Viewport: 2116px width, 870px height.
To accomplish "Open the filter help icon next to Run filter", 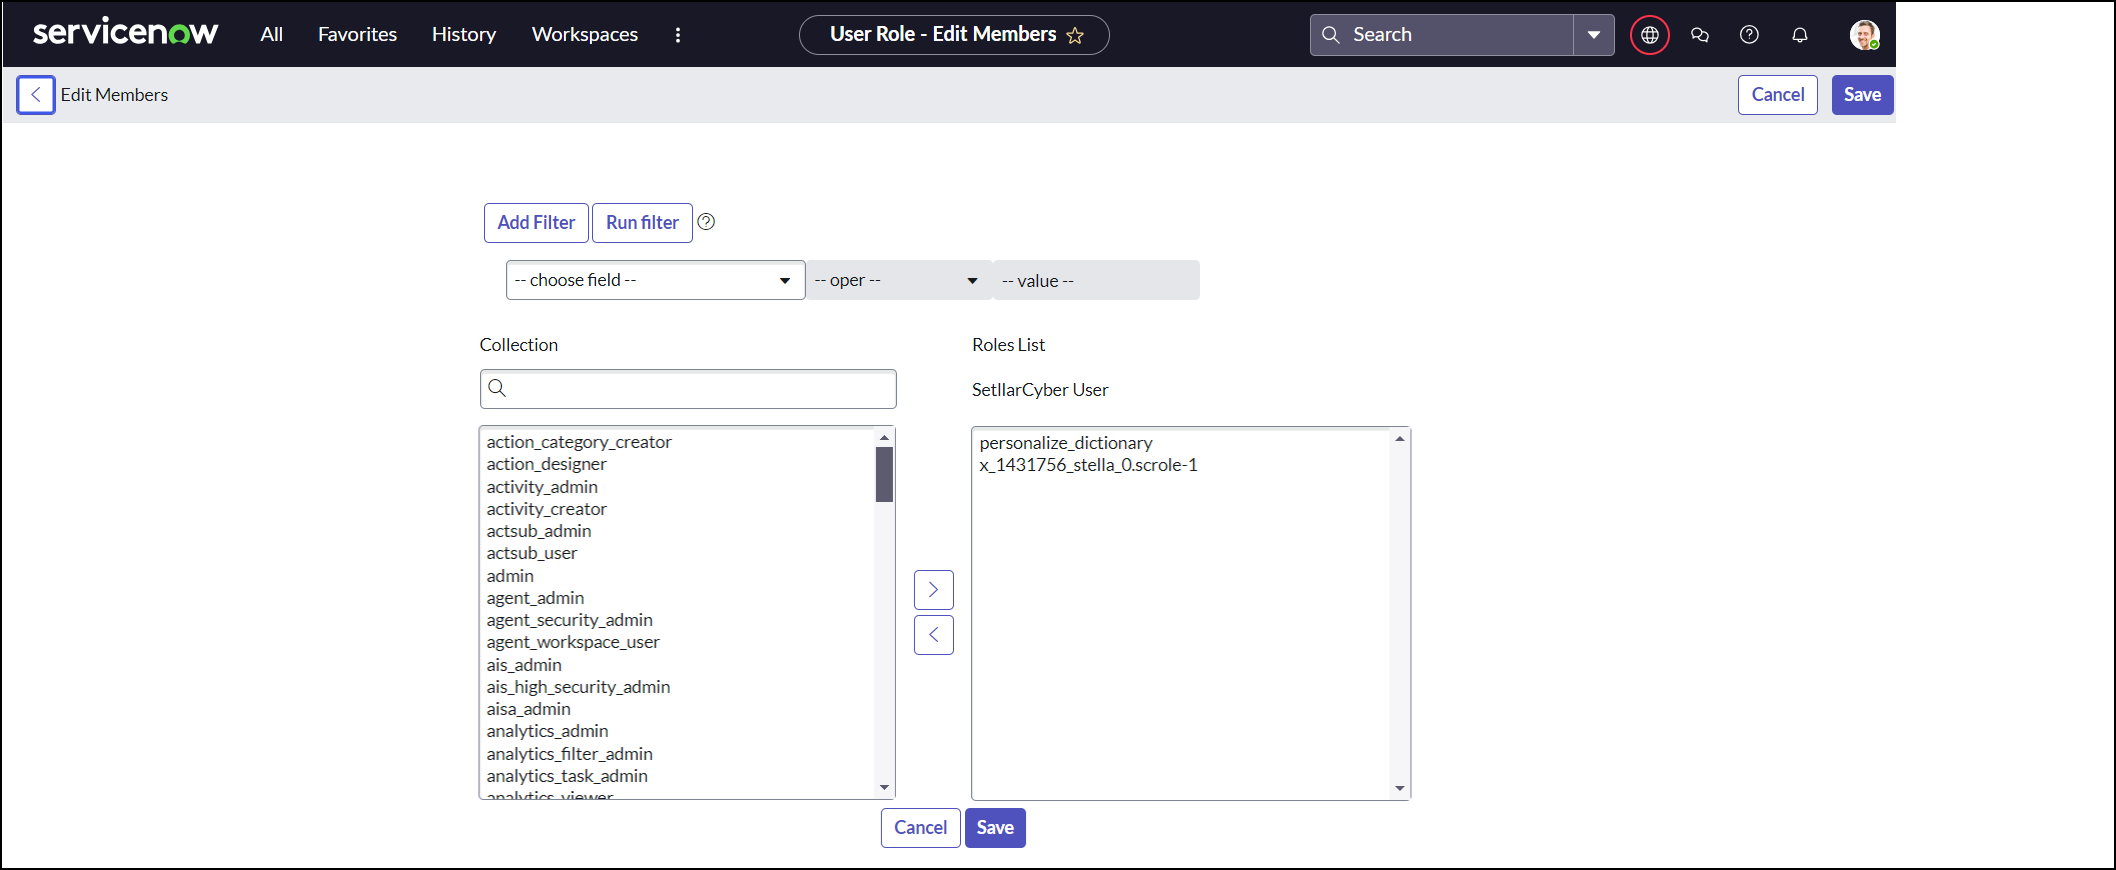I will coord(706,222).
